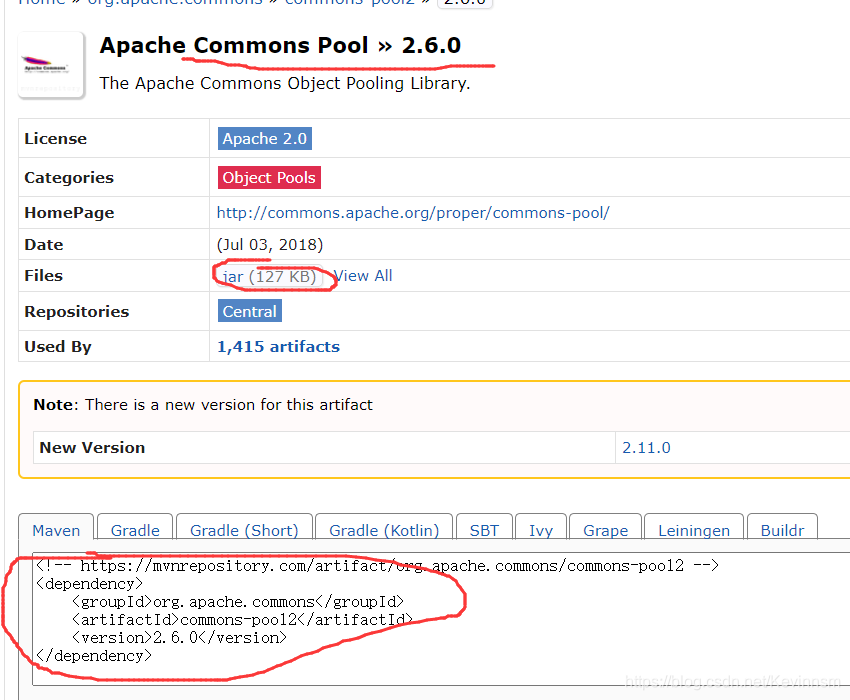Viewport: 850px width, 700px height.
Task: Click the groupId line 'org.apache.commons' in snippet
Action: 237,602
